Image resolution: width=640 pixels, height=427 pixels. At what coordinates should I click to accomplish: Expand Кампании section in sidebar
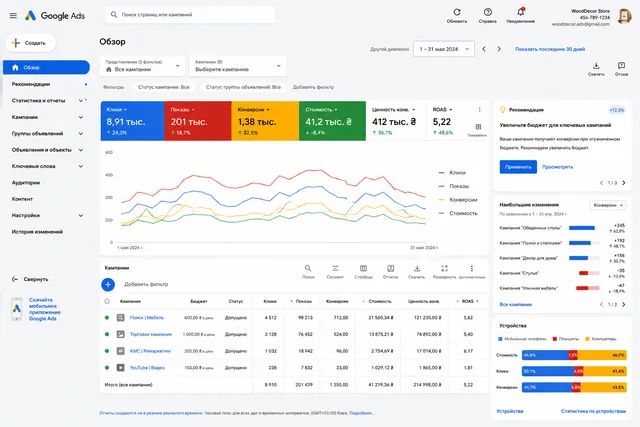[x=81, y=117]
